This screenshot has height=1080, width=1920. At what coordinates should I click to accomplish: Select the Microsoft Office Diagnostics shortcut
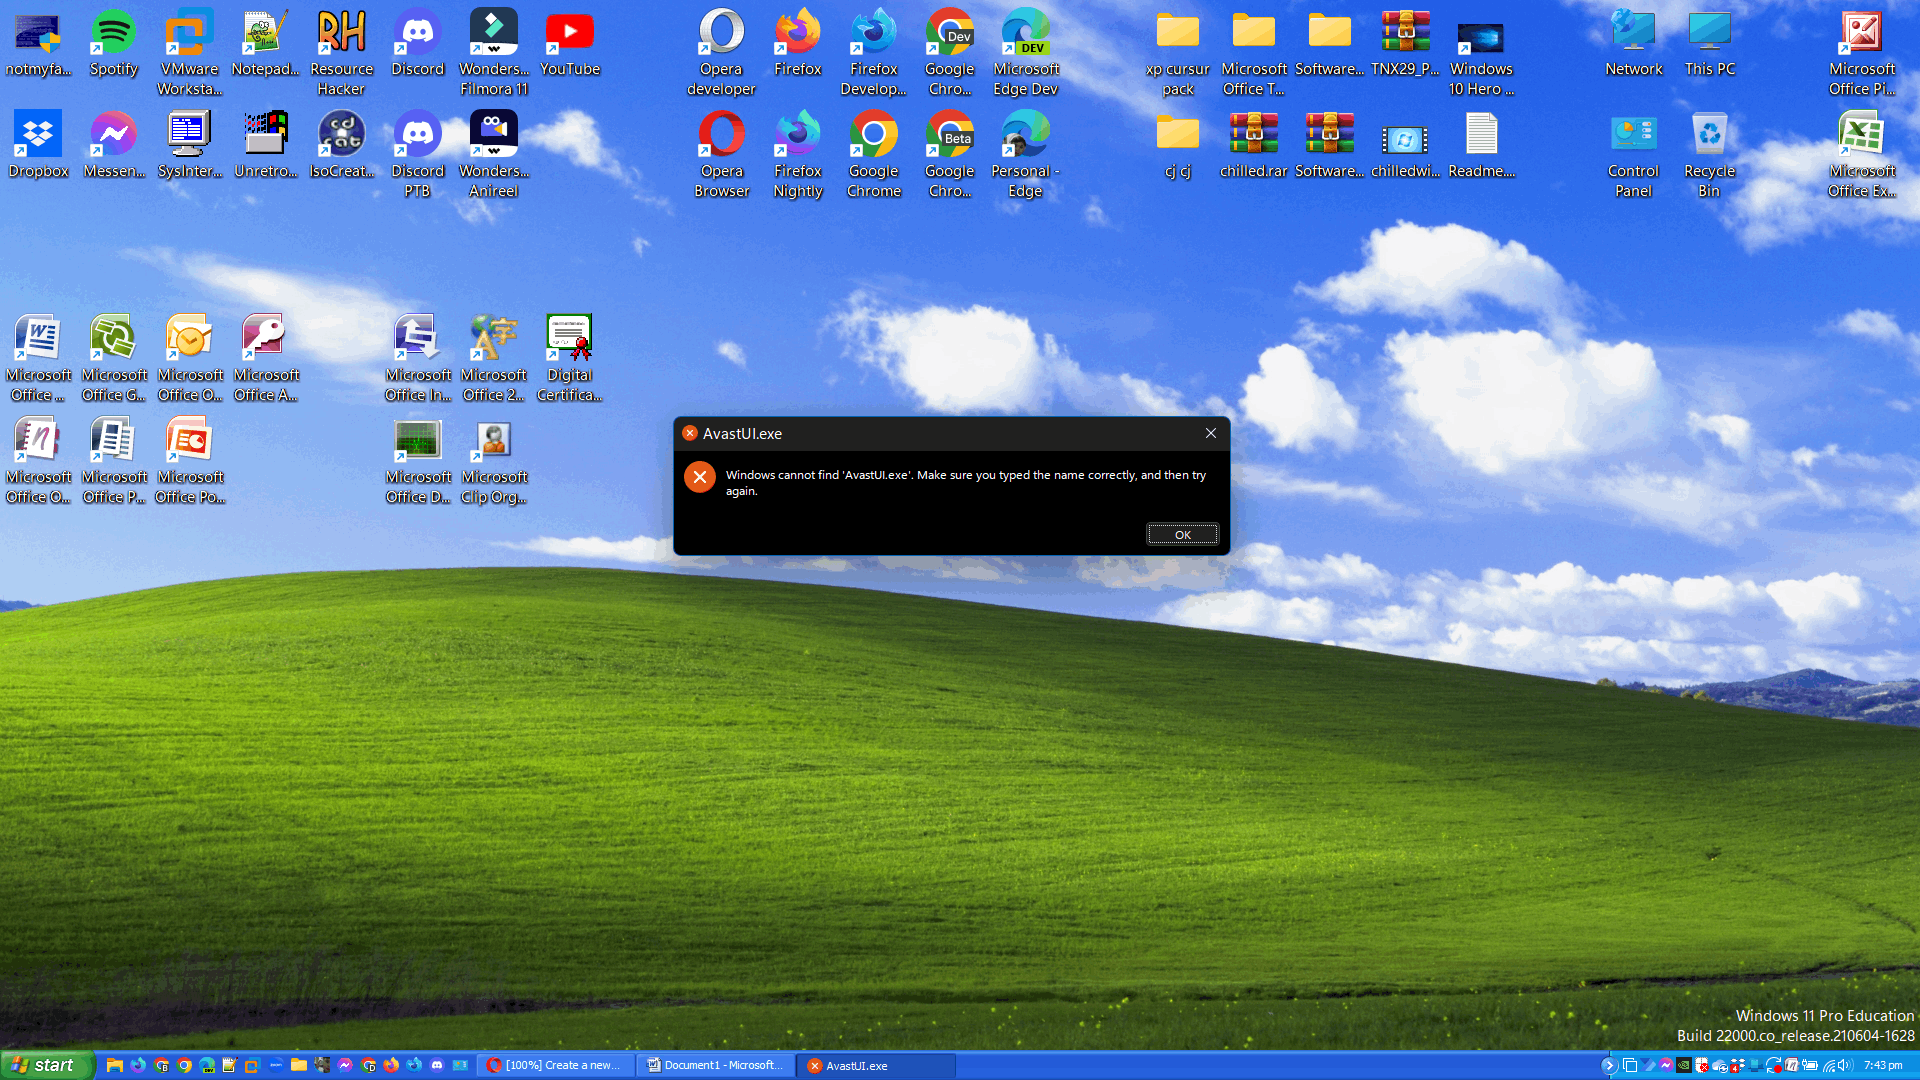pyautogui.click(x=418, y=460)
